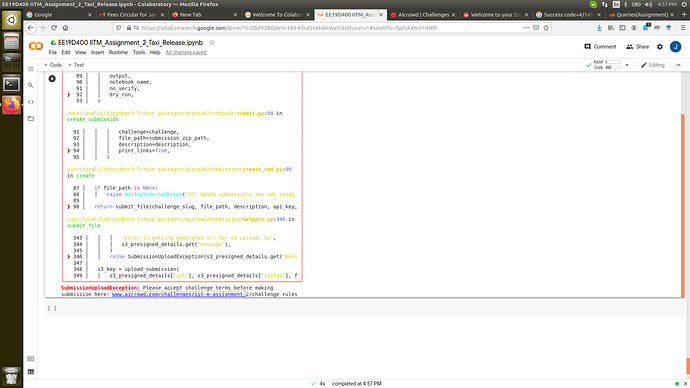Go to Firefox home page
Image resolution: width=690 pixels, height=388 pixels.
tap(65, 28)
